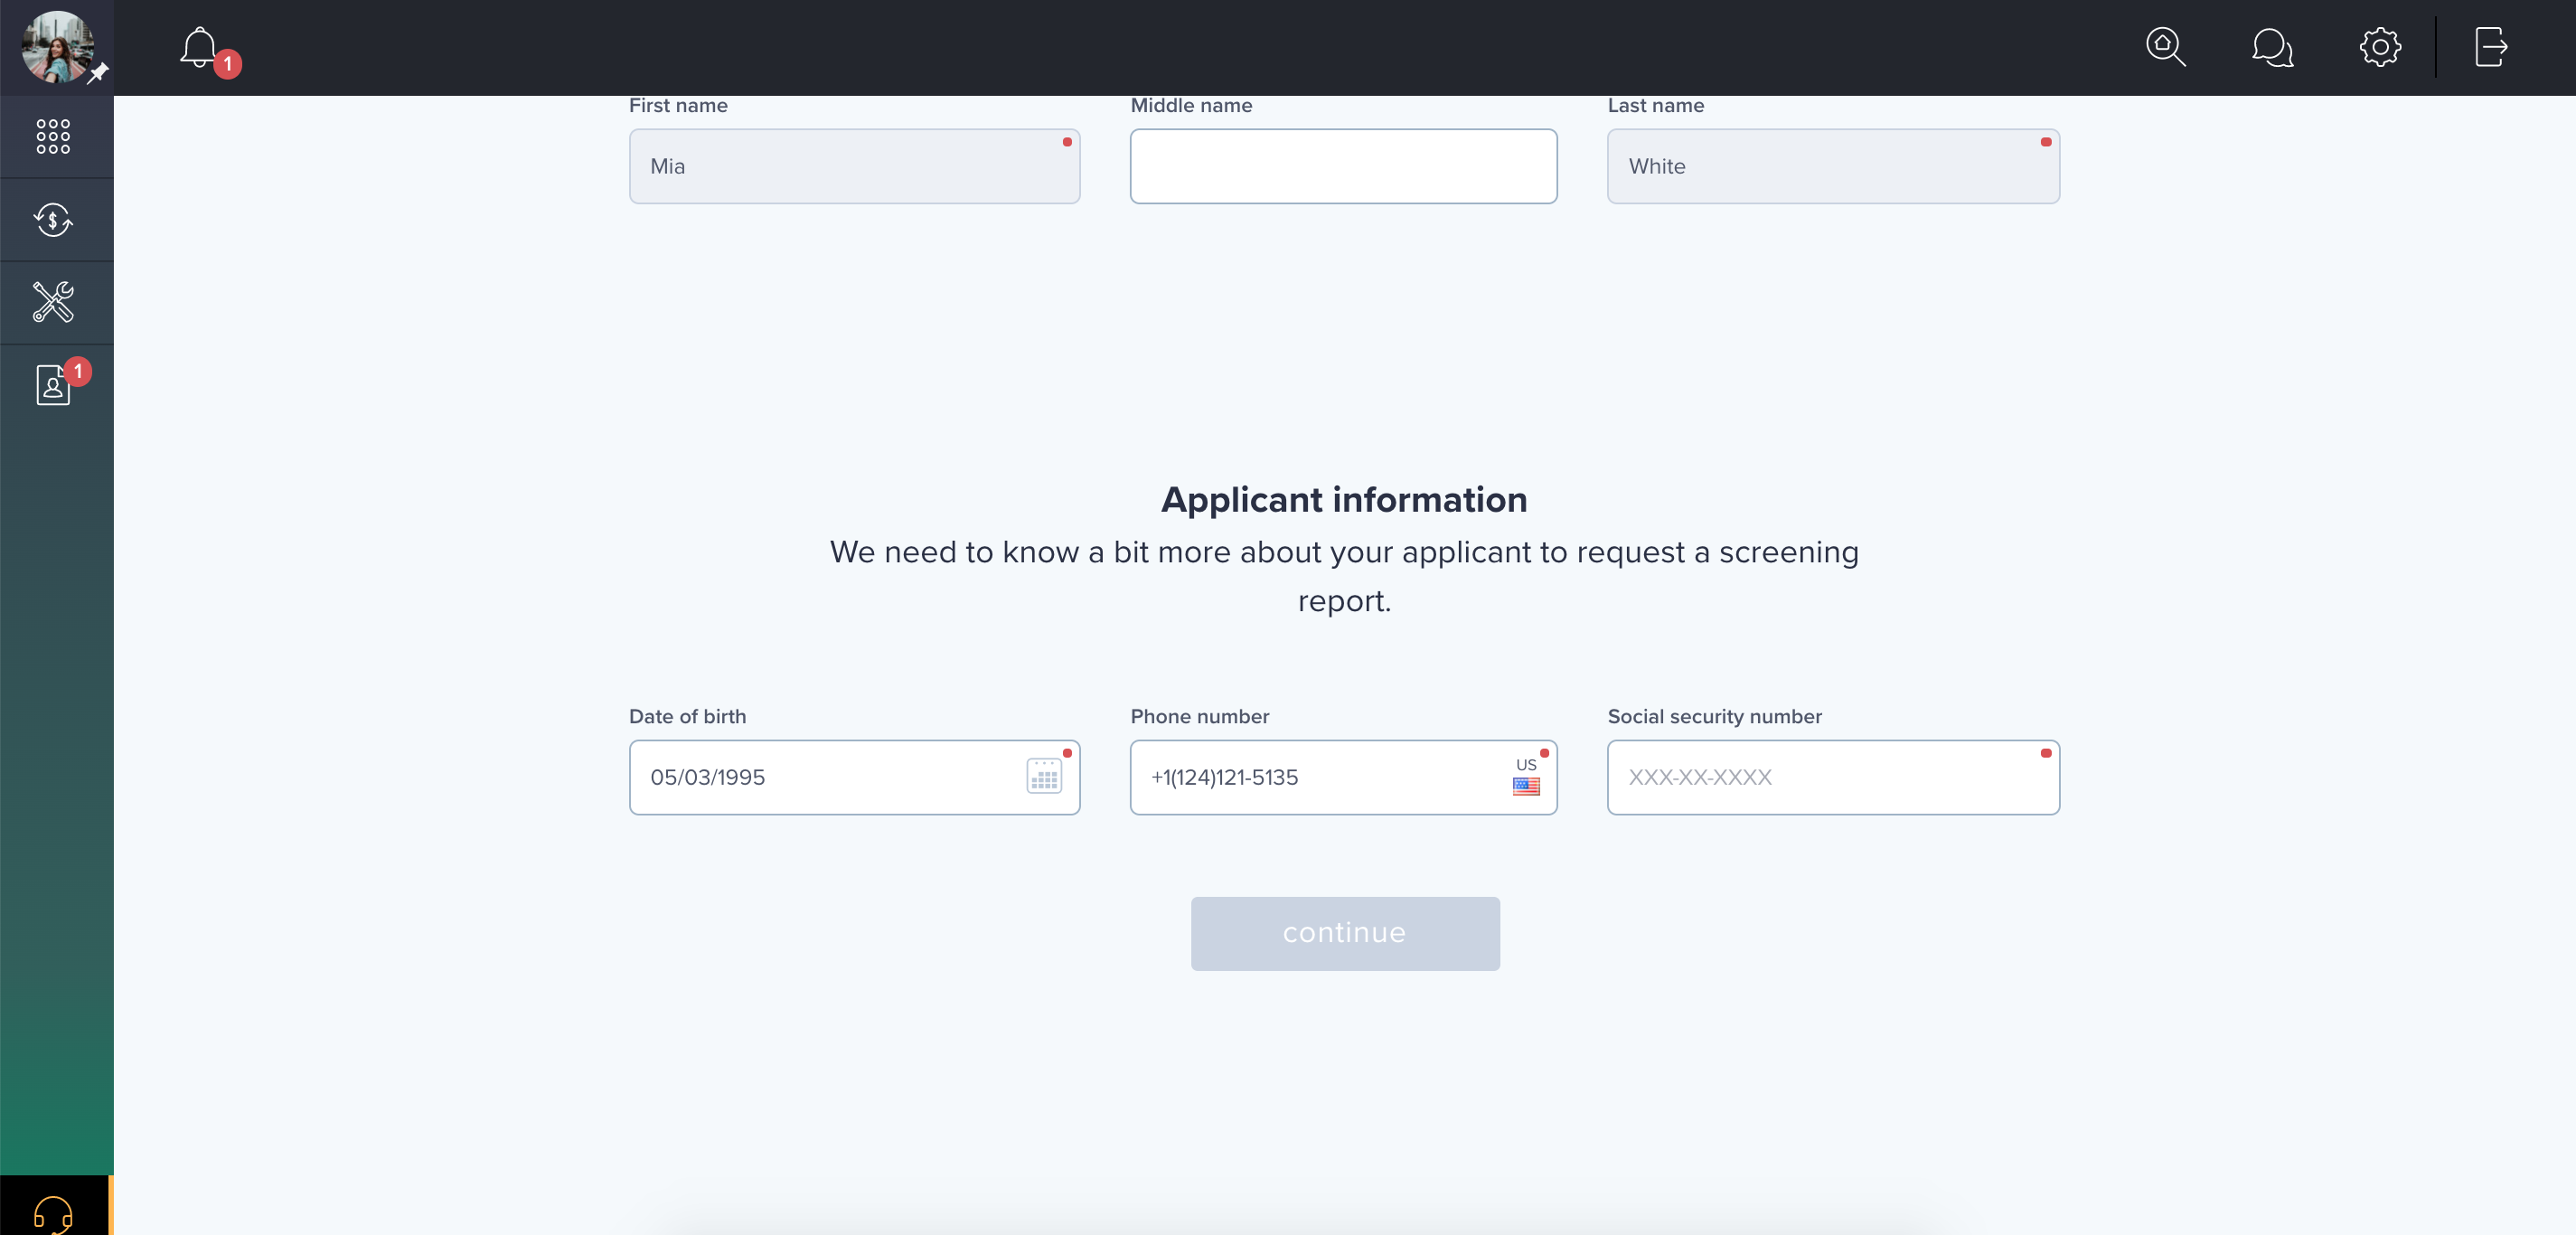Open the settings gear icon
The height and width of the screenshot is (1235, 2576).
[2380, 47]
